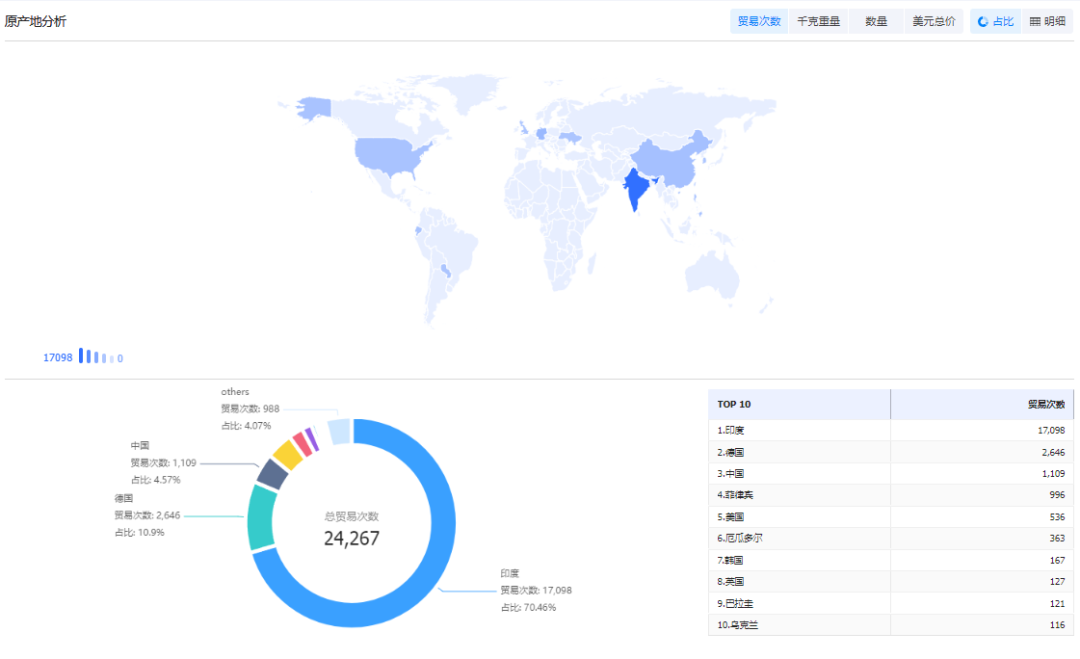Click India on the world map
1080x659 pixels.
pos(633,188)
